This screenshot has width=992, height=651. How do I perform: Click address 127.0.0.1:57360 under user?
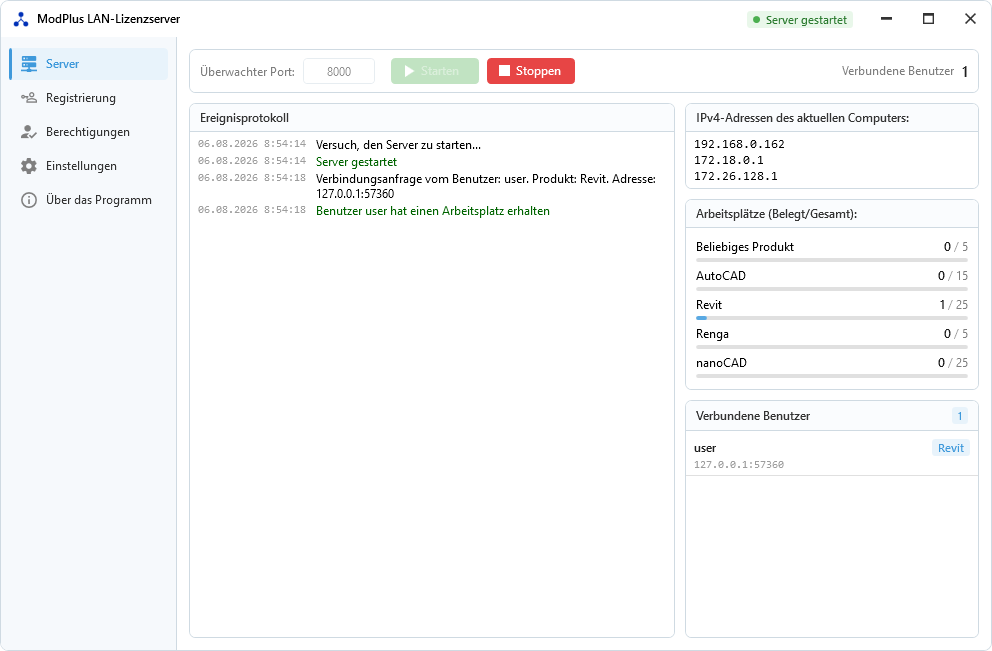click(x=739, y=464)
